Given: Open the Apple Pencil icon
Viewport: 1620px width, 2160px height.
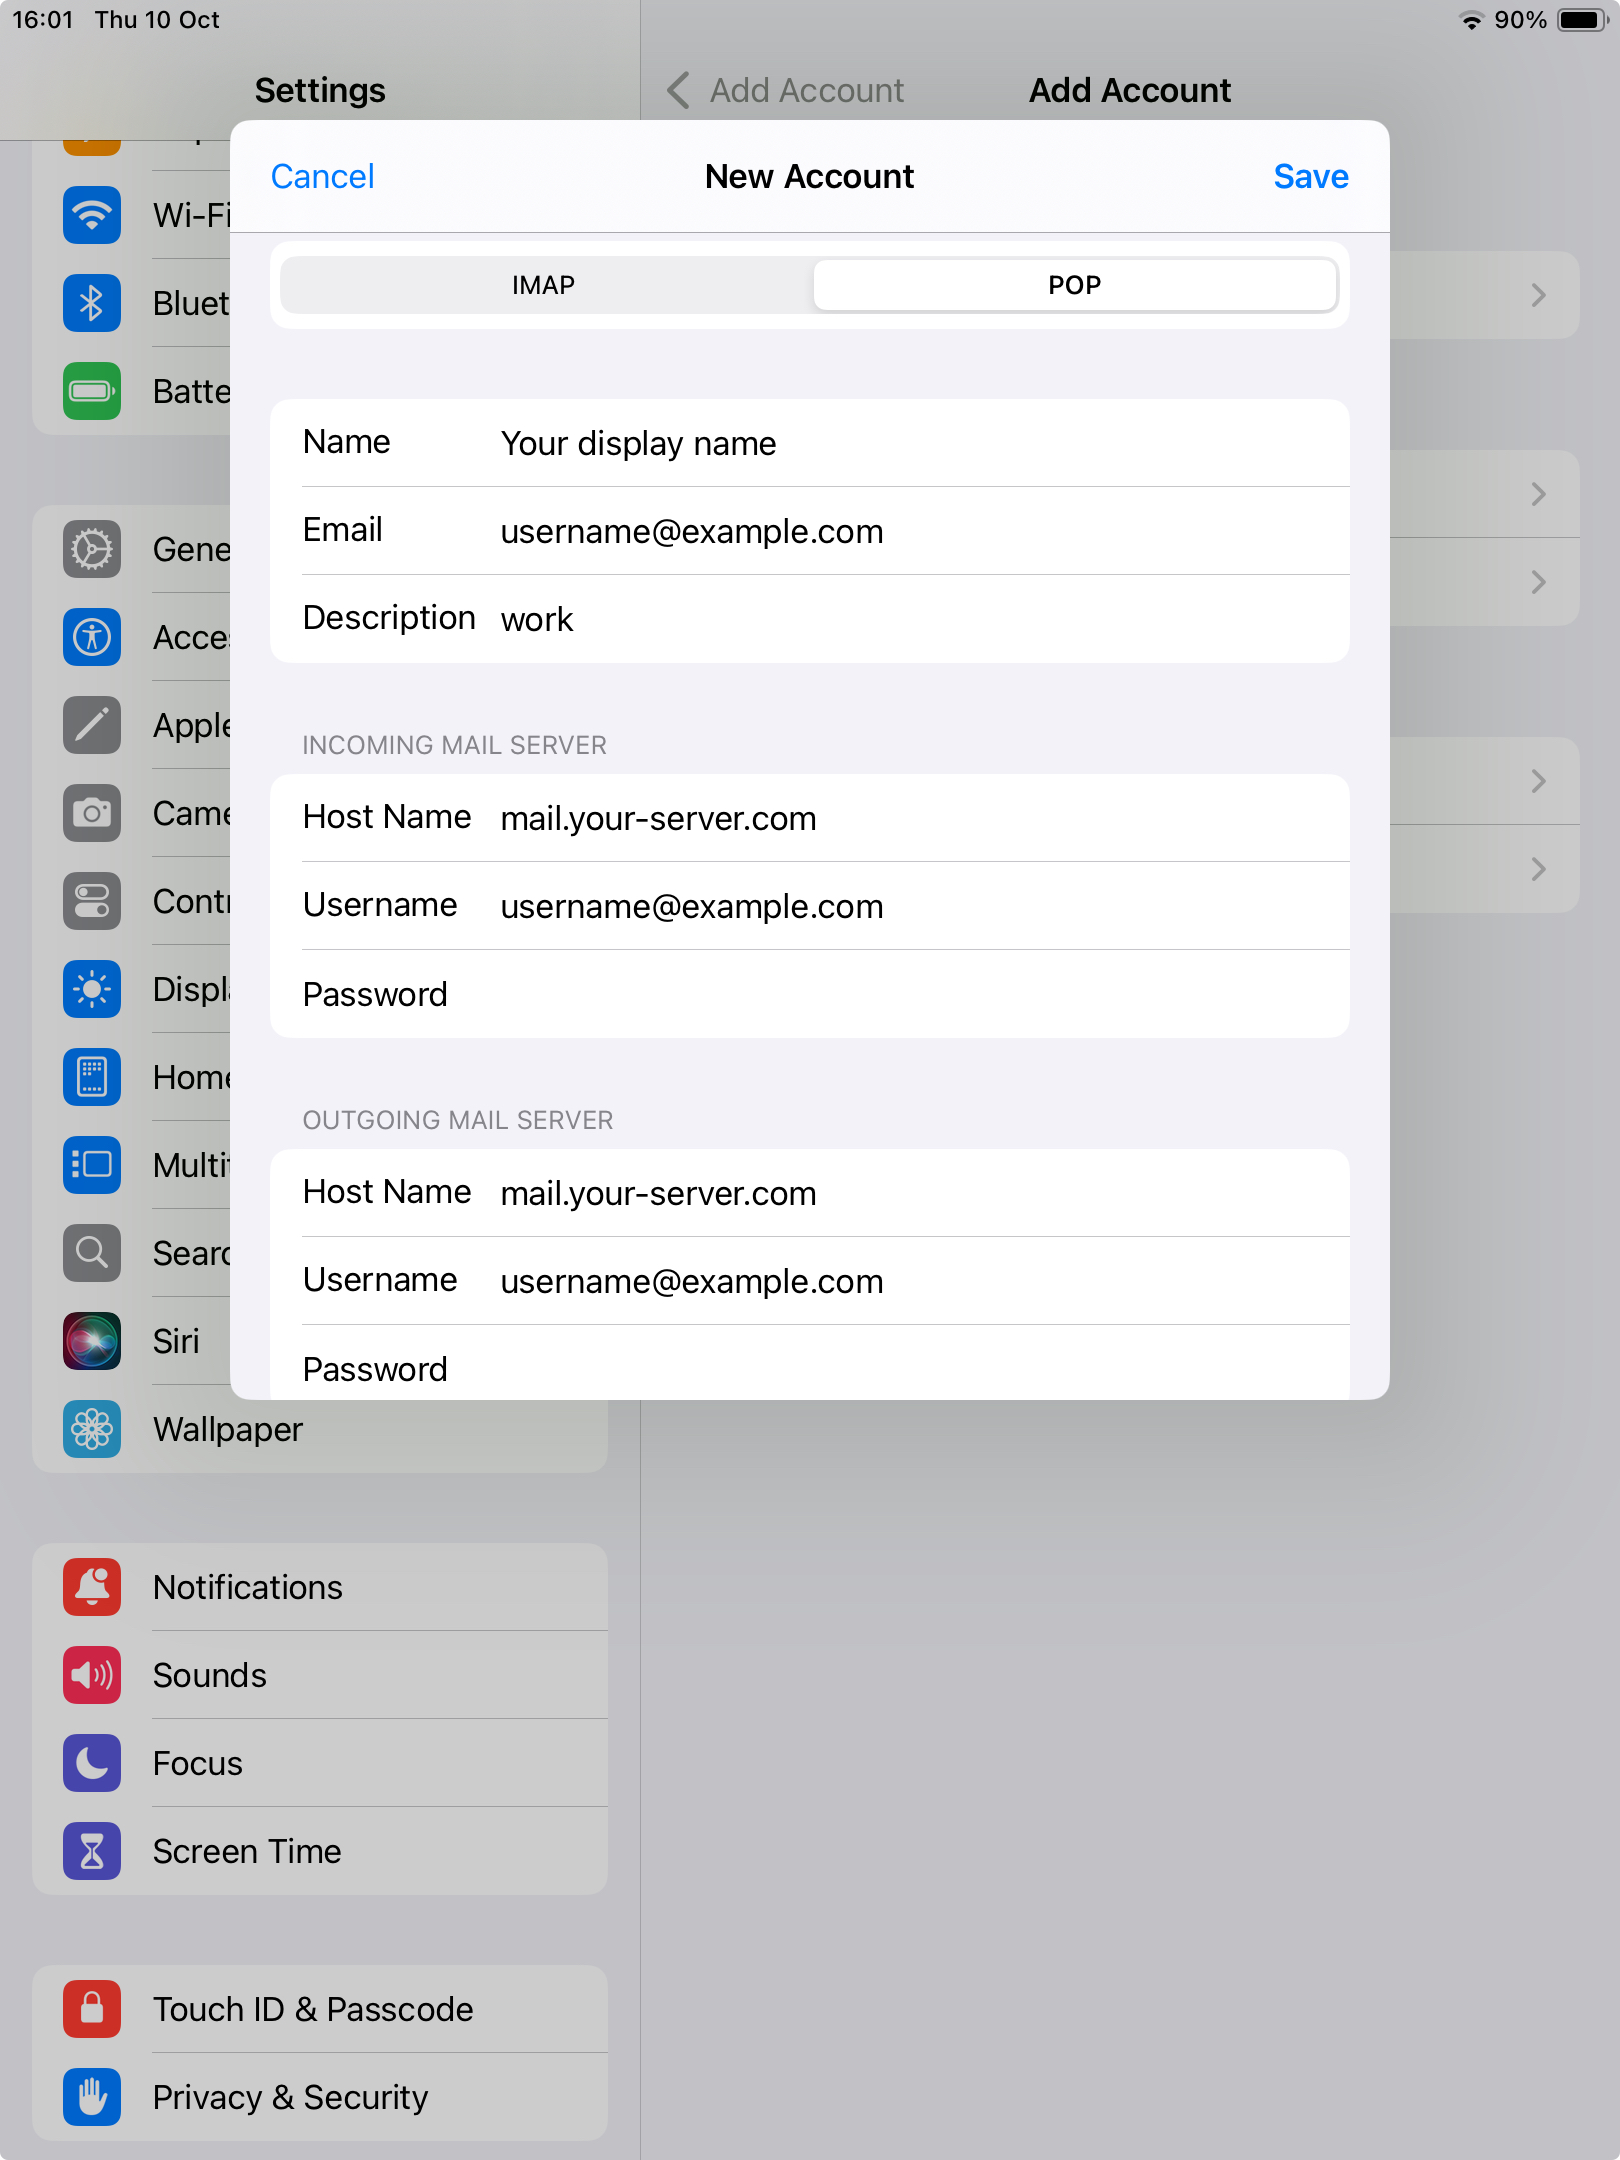Looking at the screenshot, I should (92, 725).
